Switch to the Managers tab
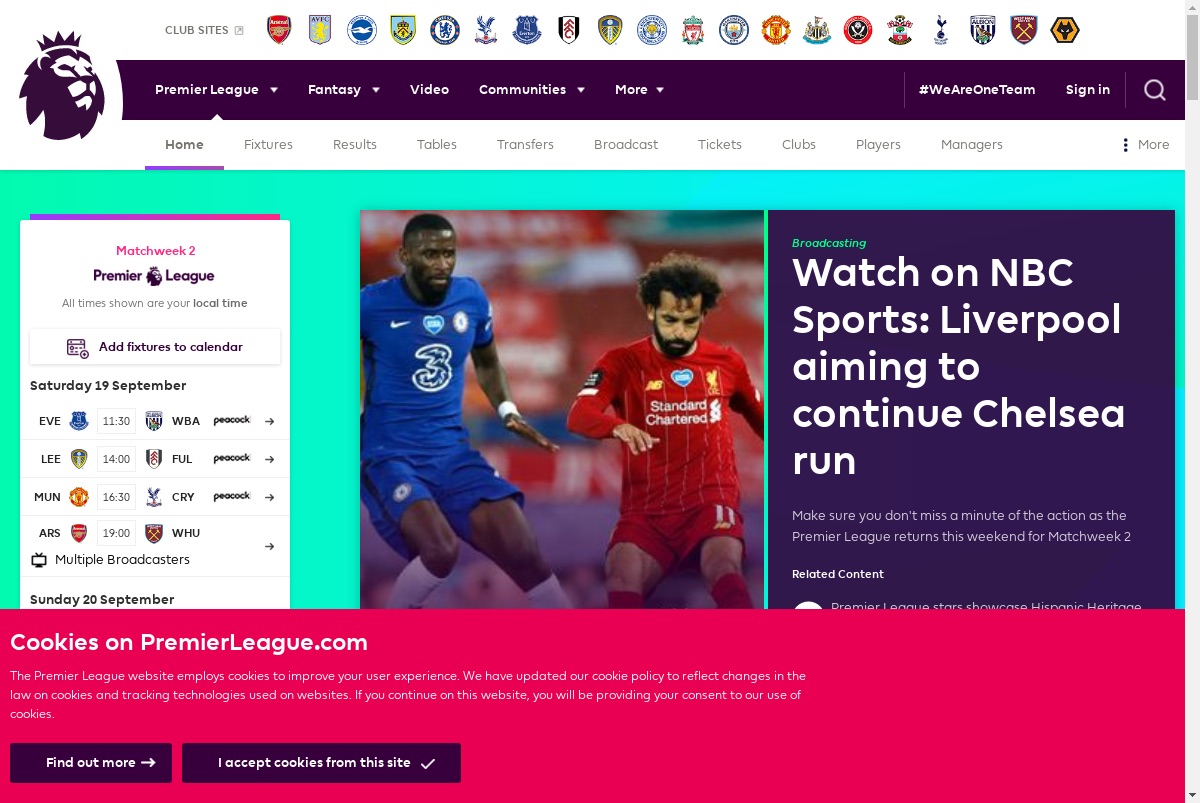Viewport: 1200px width, 803px height. 972,145
